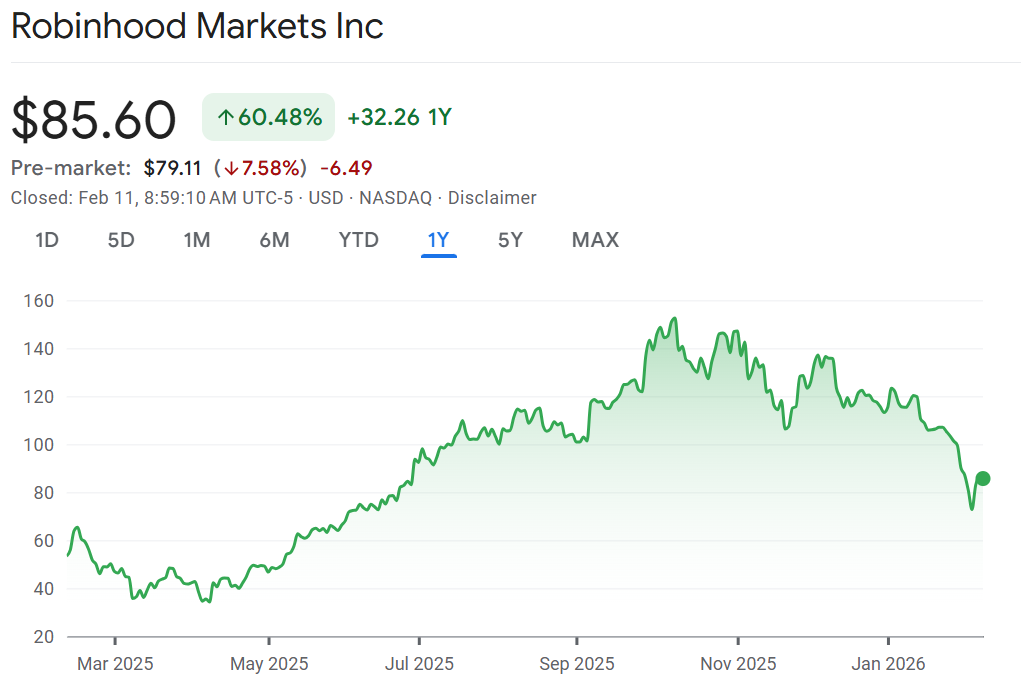The width and height of the screenshot is (1021, 688).
Task: Click the active 1Y tab
Action: pos(439,240)
